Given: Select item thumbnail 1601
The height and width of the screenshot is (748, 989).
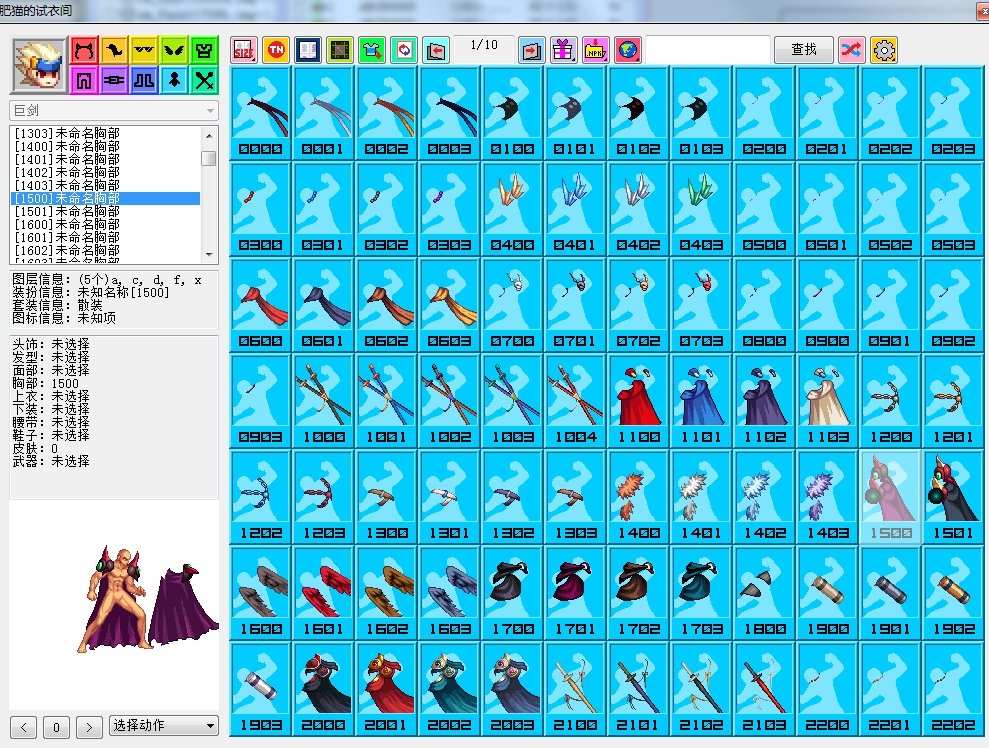Looking at the screenshot, I should pos(324,593).
